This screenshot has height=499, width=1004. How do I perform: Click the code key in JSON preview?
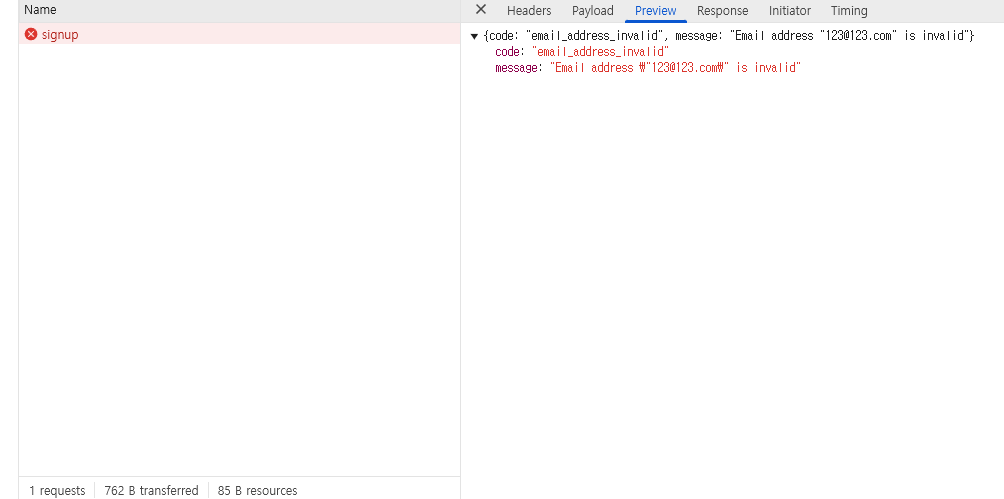coord(510,52)
